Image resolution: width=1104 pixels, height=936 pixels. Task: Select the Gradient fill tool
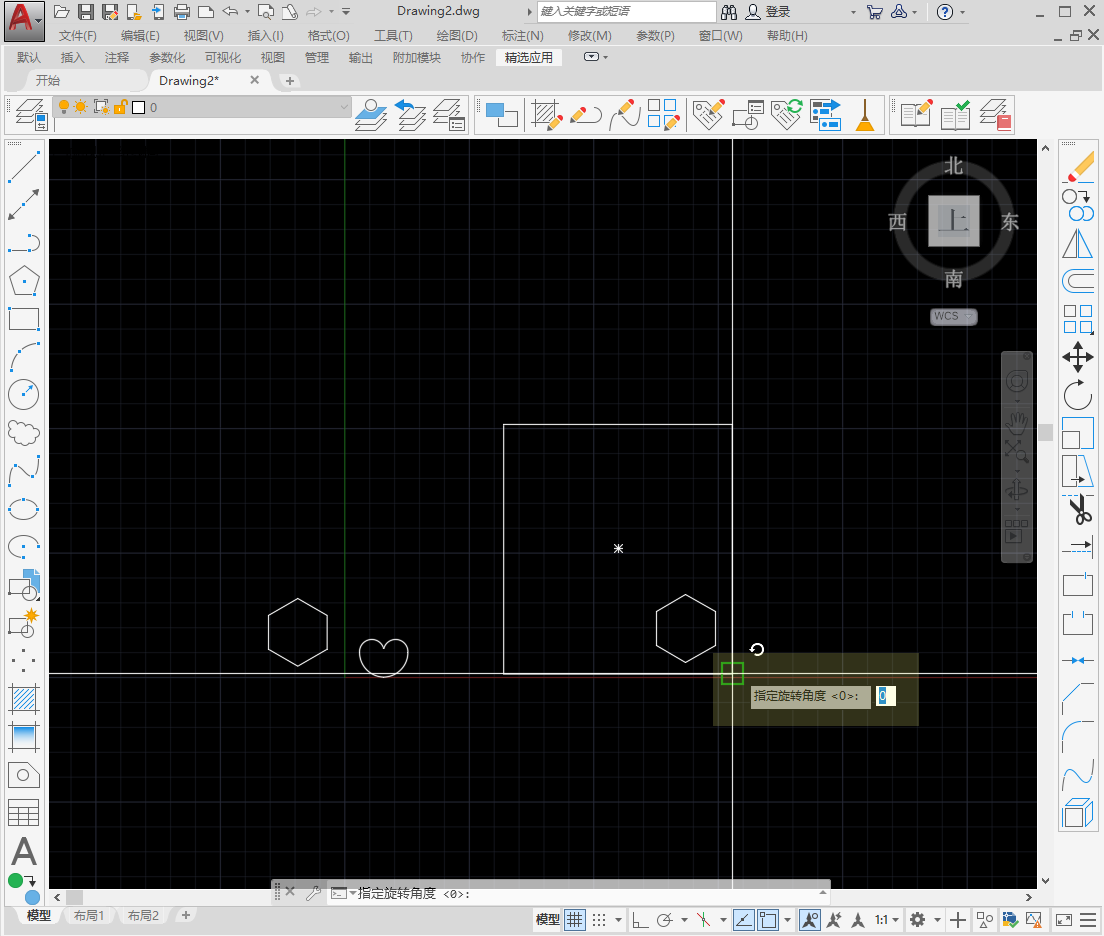(x=23, y=737)
